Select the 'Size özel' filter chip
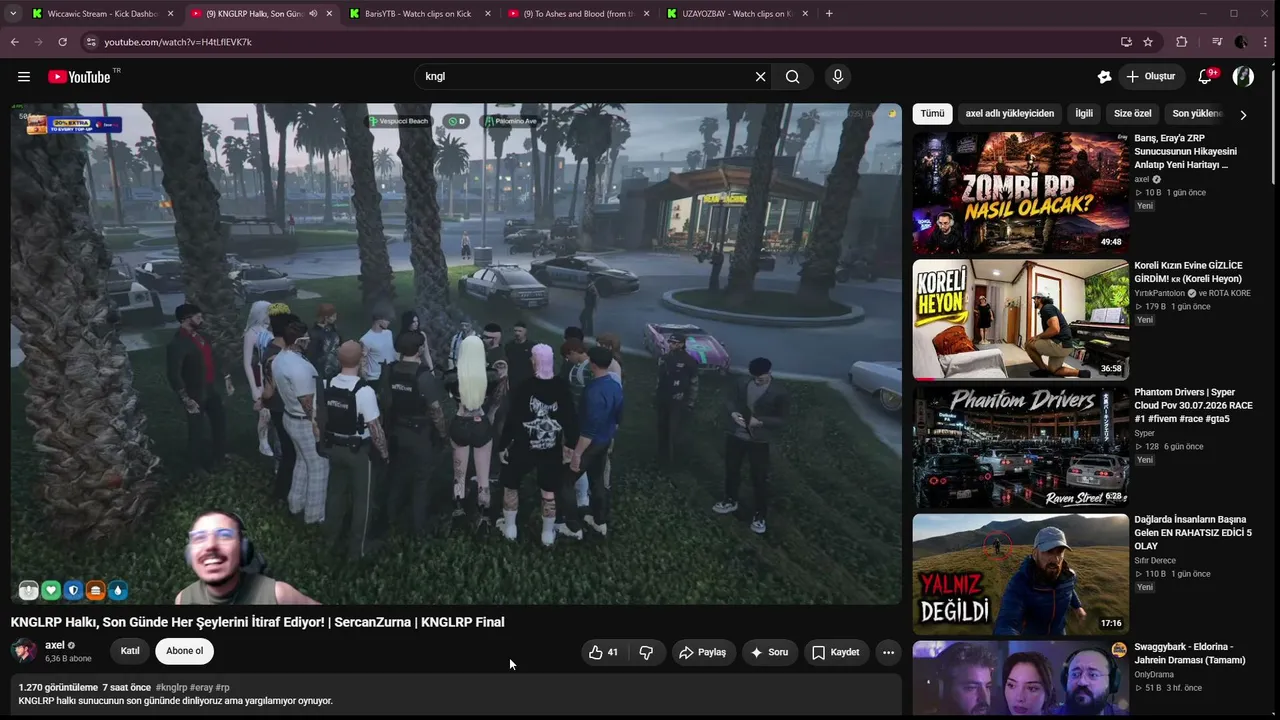Screen dimensions: 1280x720 pyautogui.click(x=1133, y=114)
